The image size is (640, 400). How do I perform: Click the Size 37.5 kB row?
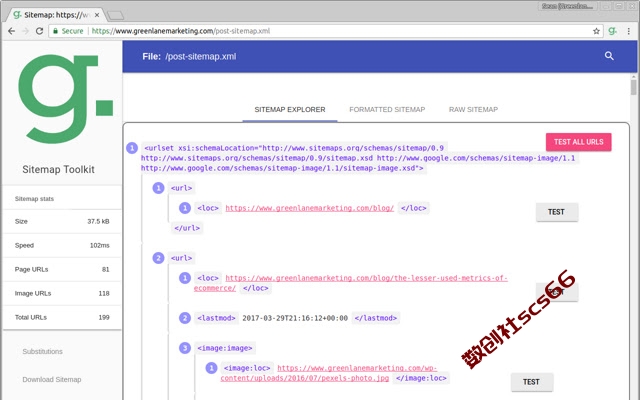point(62,221)
